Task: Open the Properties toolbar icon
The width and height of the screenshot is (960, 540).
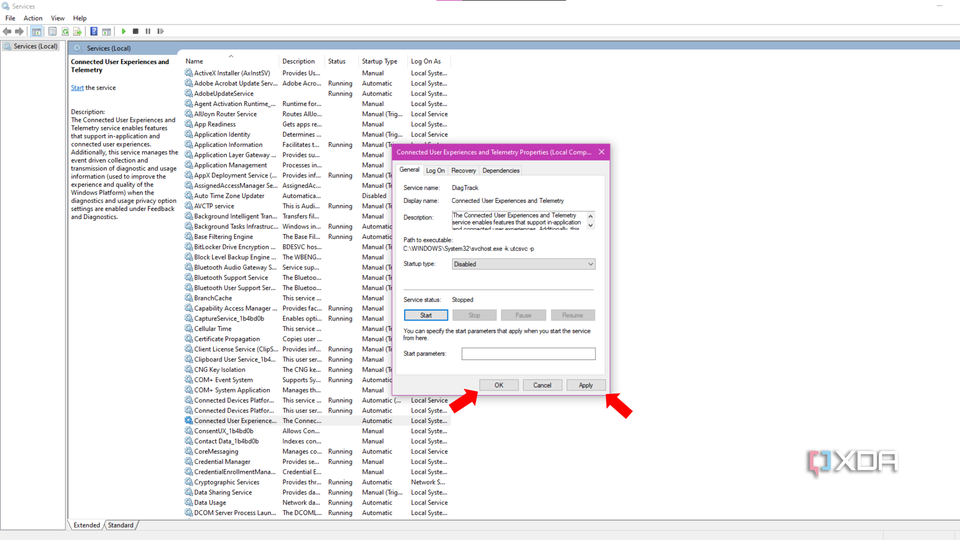Action: point(52,31)
